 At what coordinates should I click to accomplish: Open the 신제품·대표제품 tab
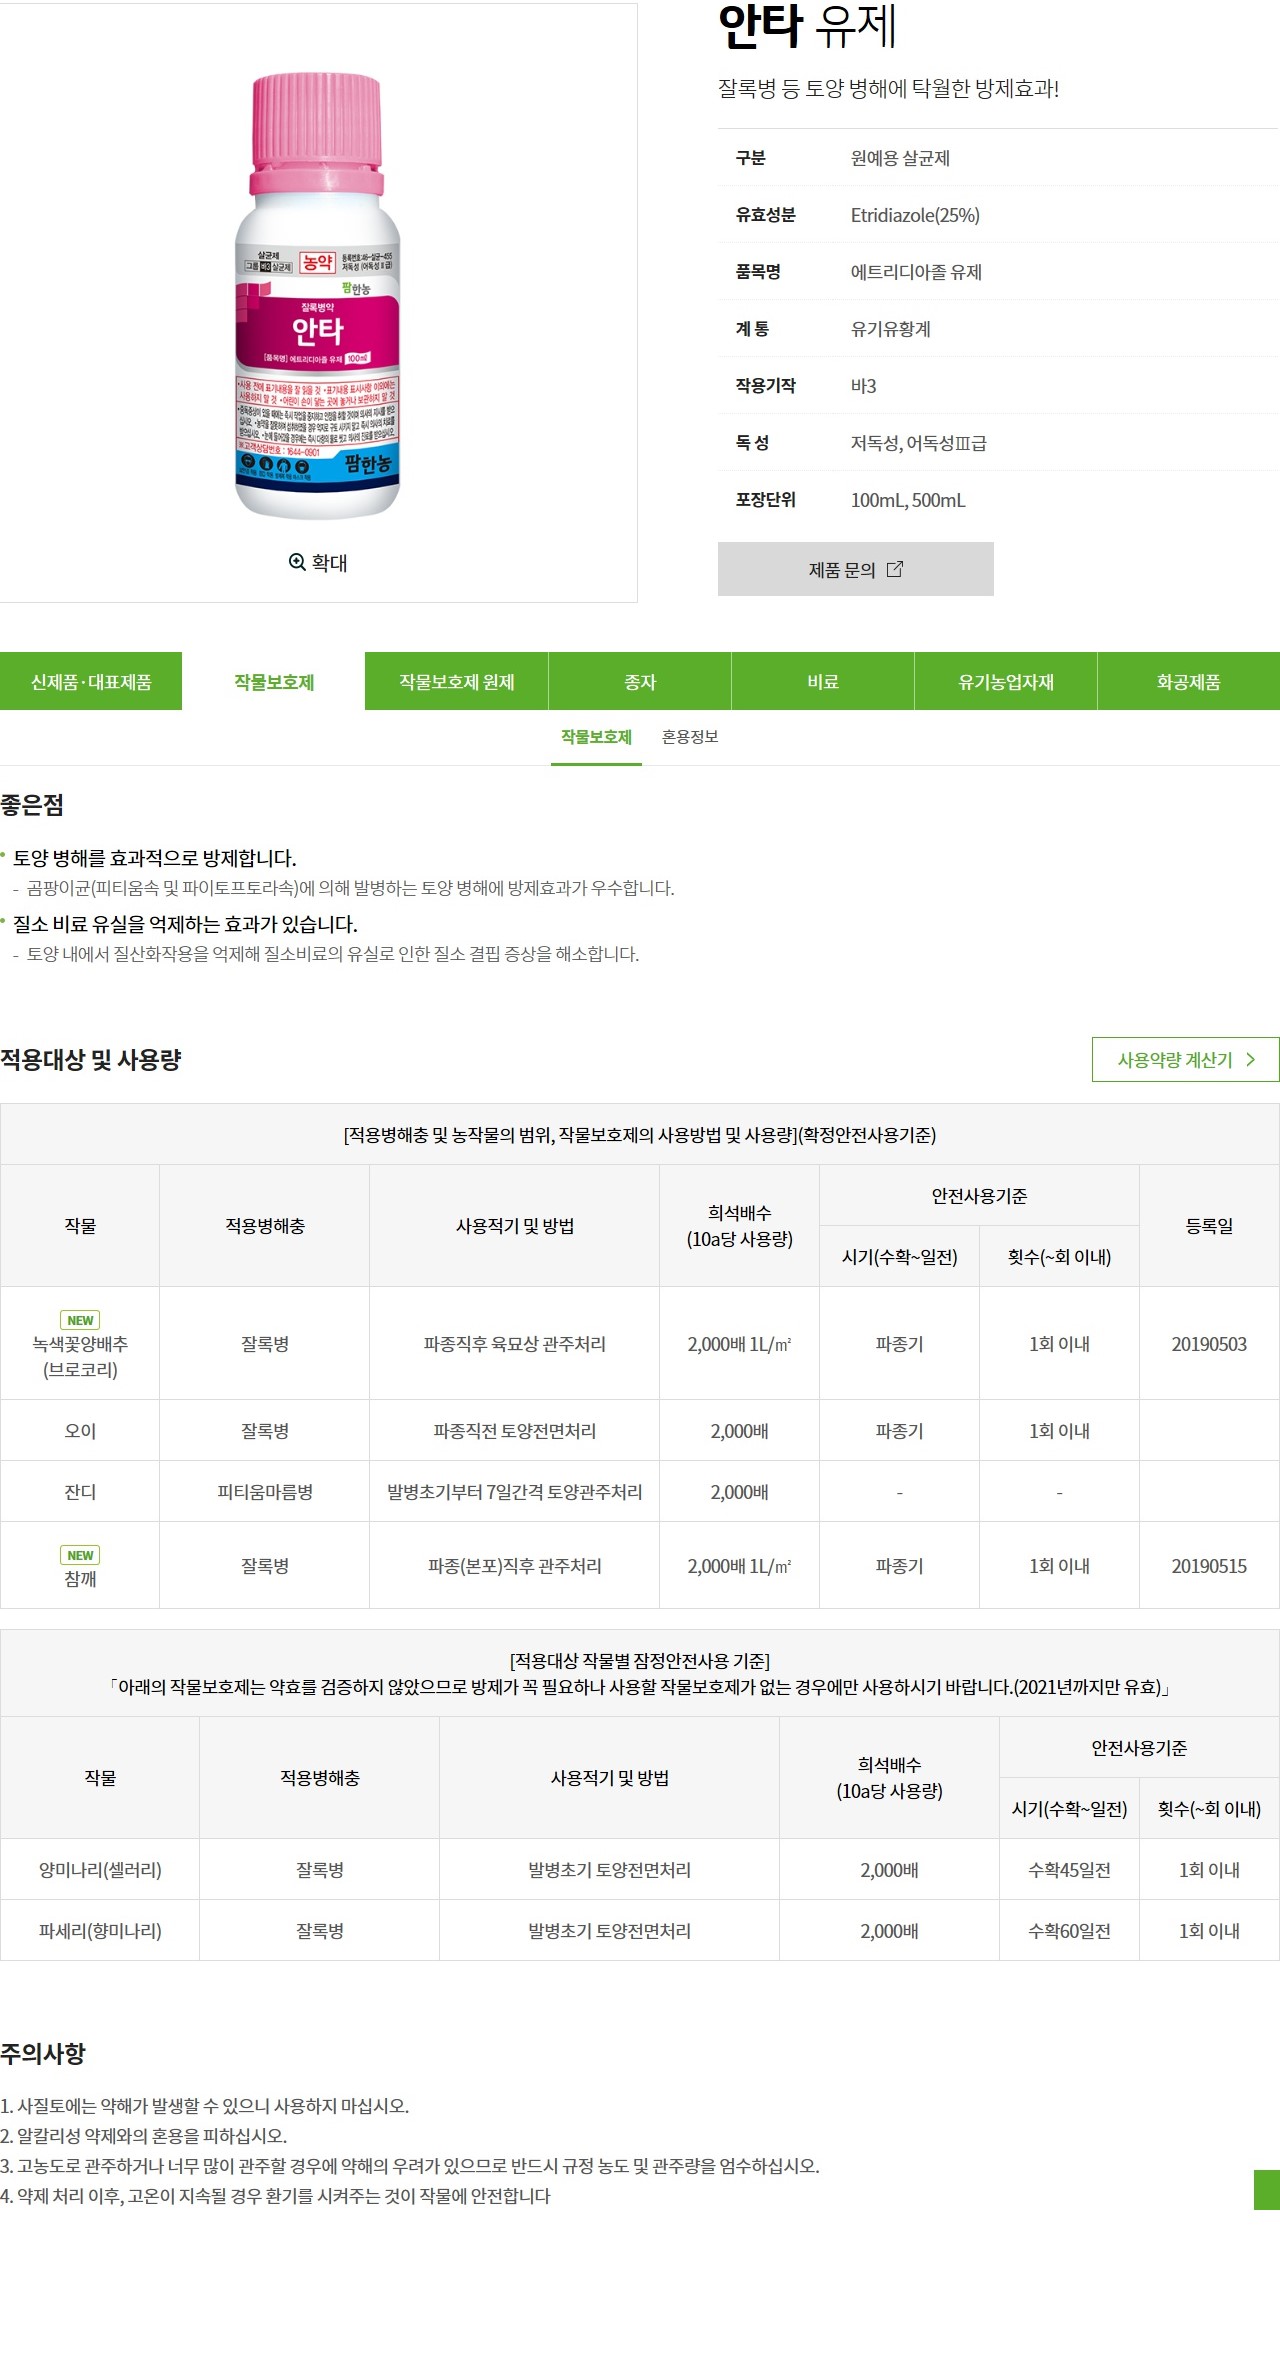(x=91, y=681)
